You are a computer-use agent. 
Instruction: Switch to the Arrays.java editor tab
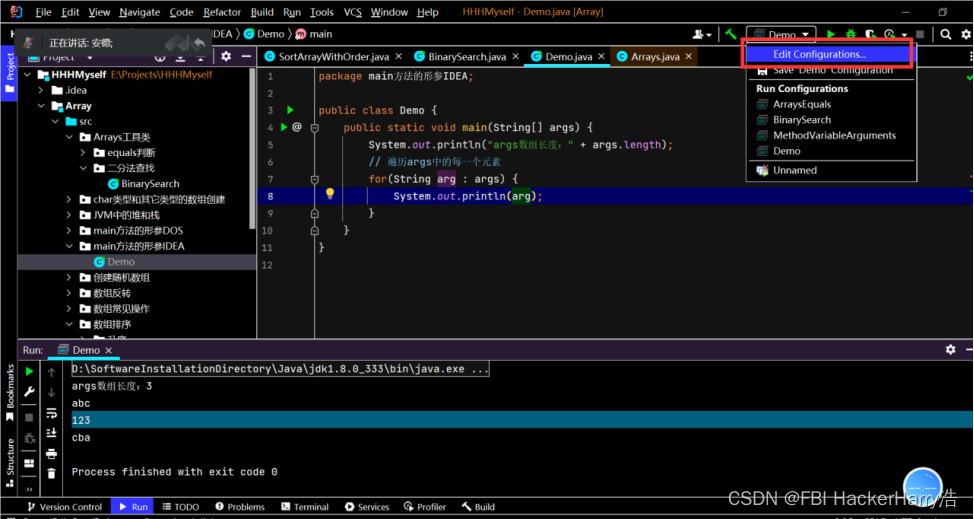pos(655,57)
